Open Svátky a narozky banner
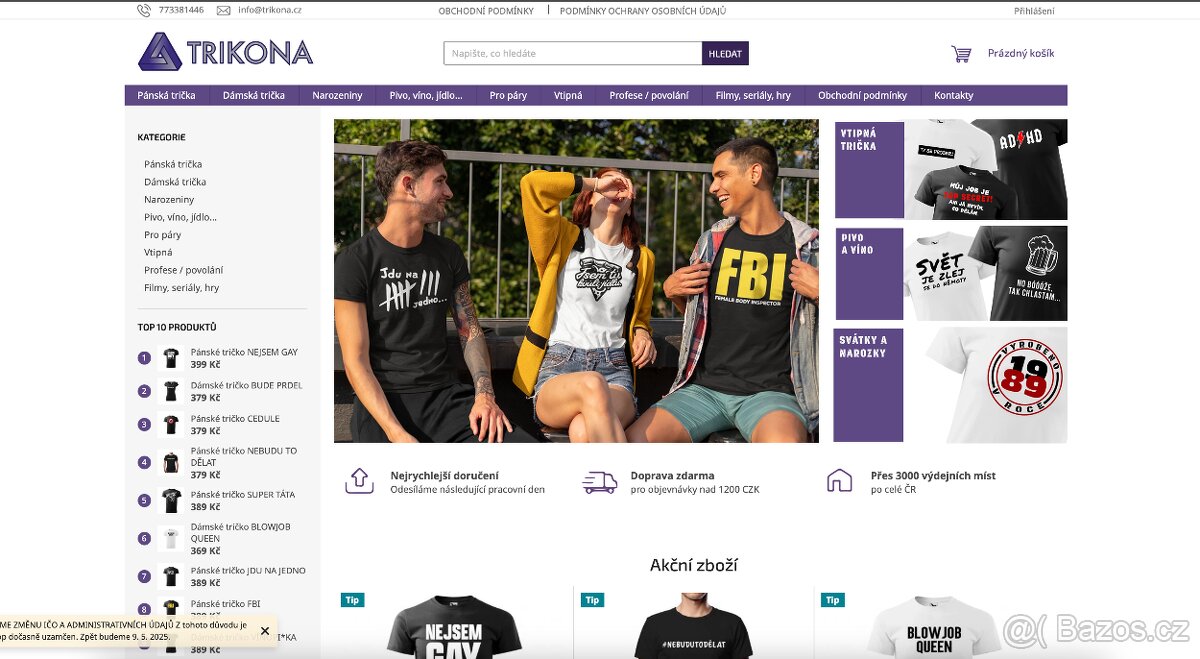 (951, 385)
